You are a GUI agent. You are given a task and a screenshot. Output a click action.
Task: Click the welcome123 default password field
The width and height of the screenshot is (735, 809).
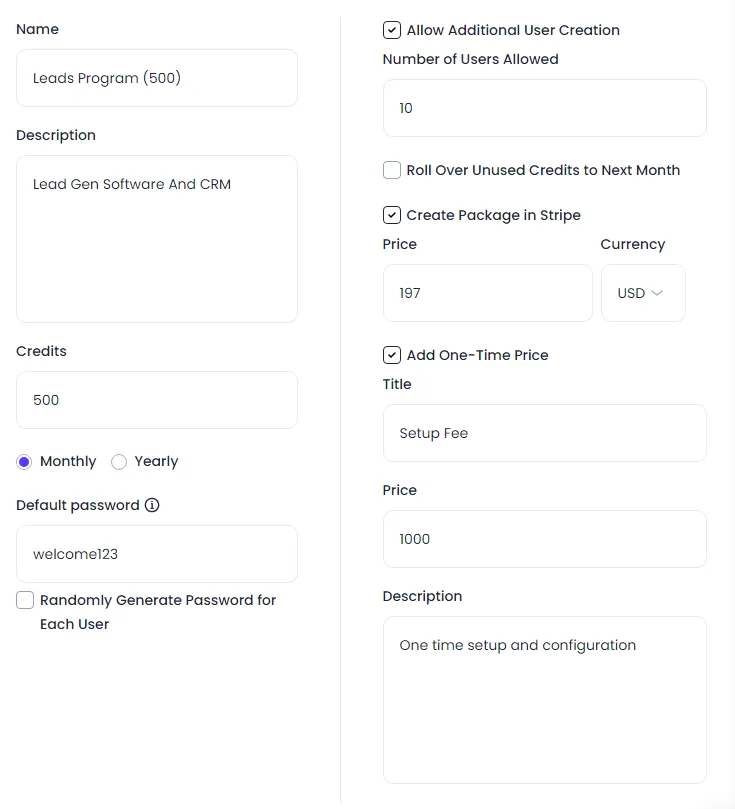point(157,554)
